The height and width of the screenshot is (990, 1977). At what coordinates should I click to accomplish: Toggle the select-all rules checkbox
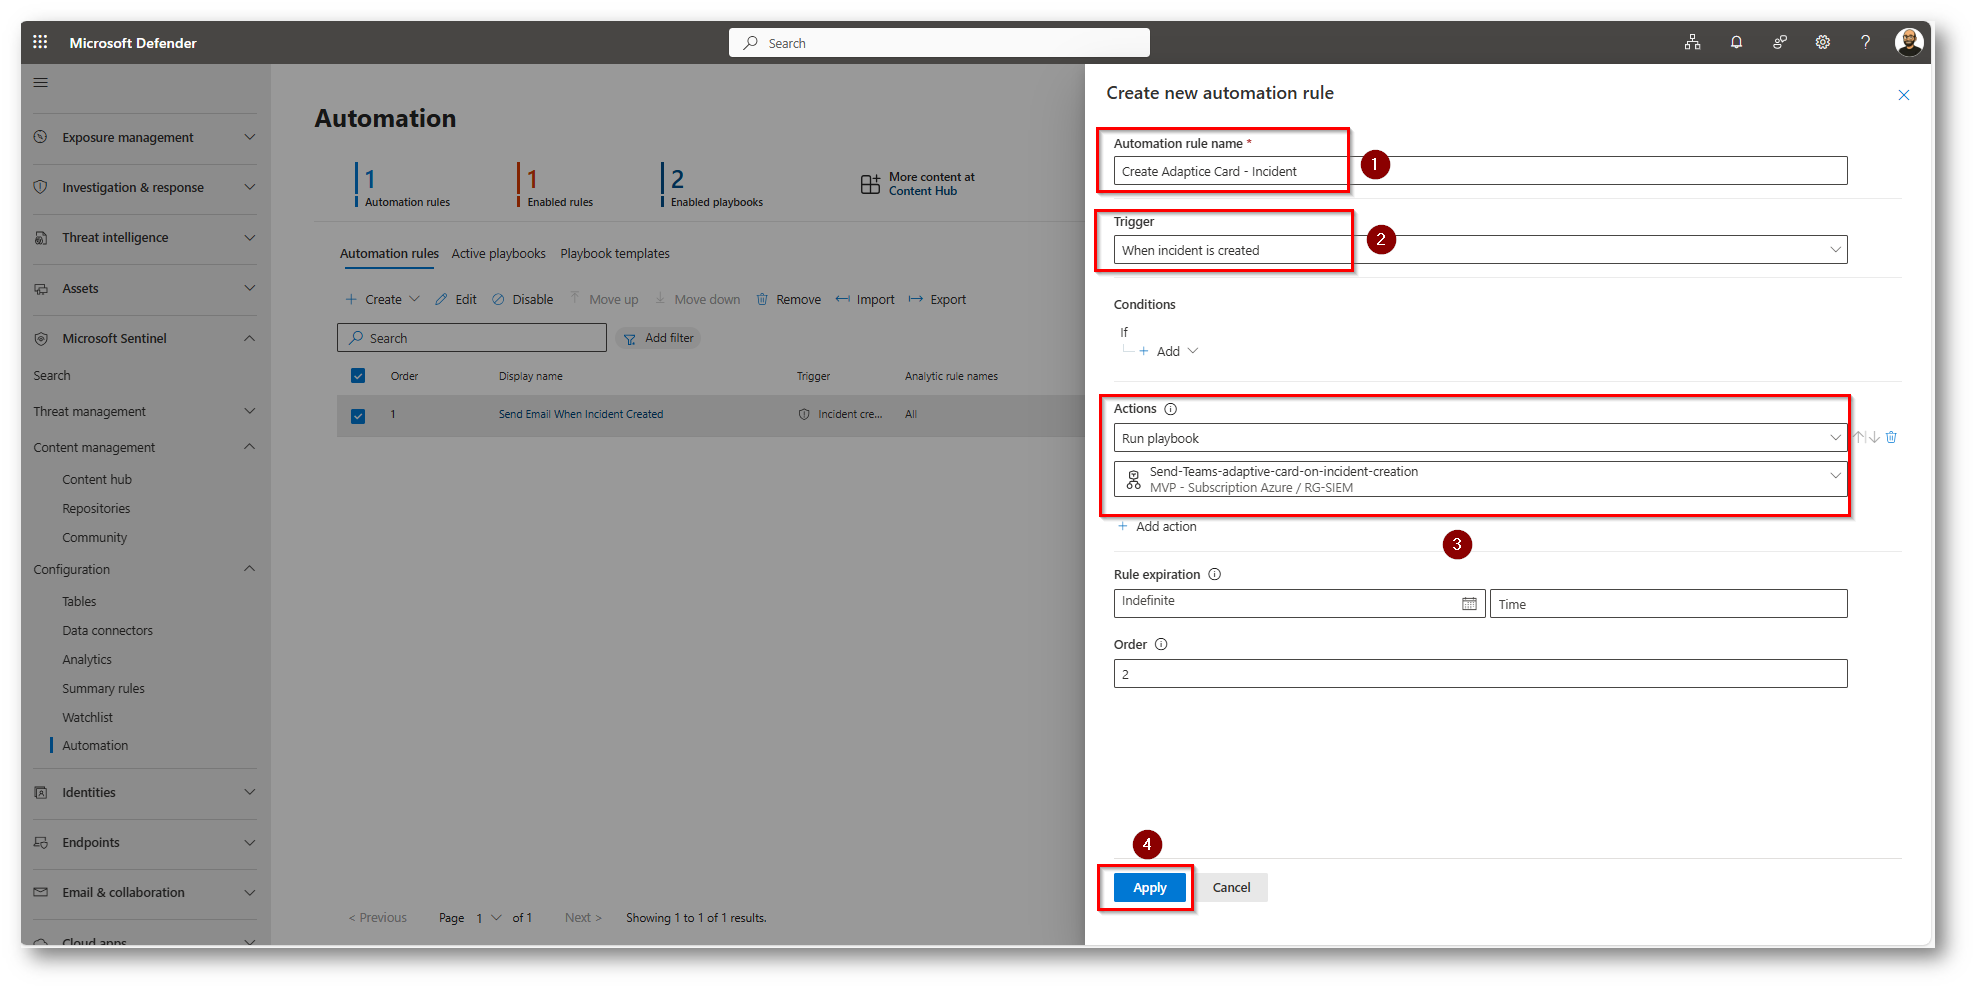358,376
